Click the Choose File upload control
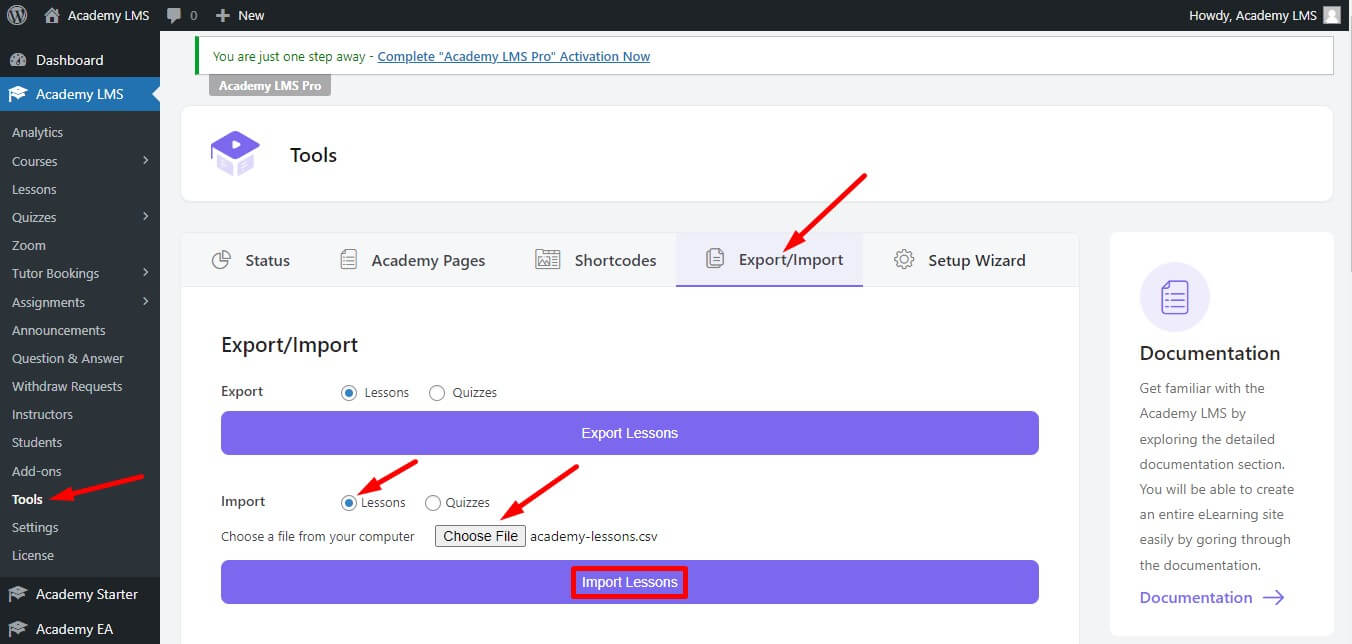The width and height of the screenshot is (1352, 644). (x=480, y=535)
